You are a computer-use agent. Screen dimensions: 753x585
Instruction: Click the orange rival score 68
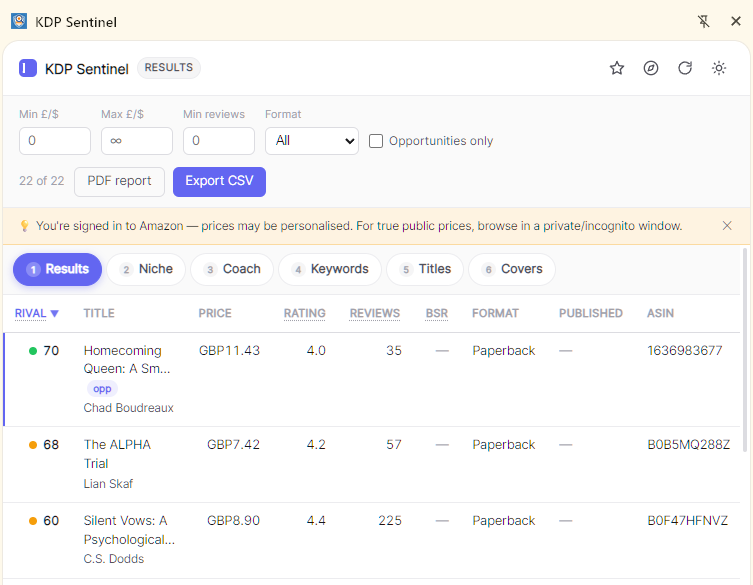pyautogui.click(x=44, y=445)
